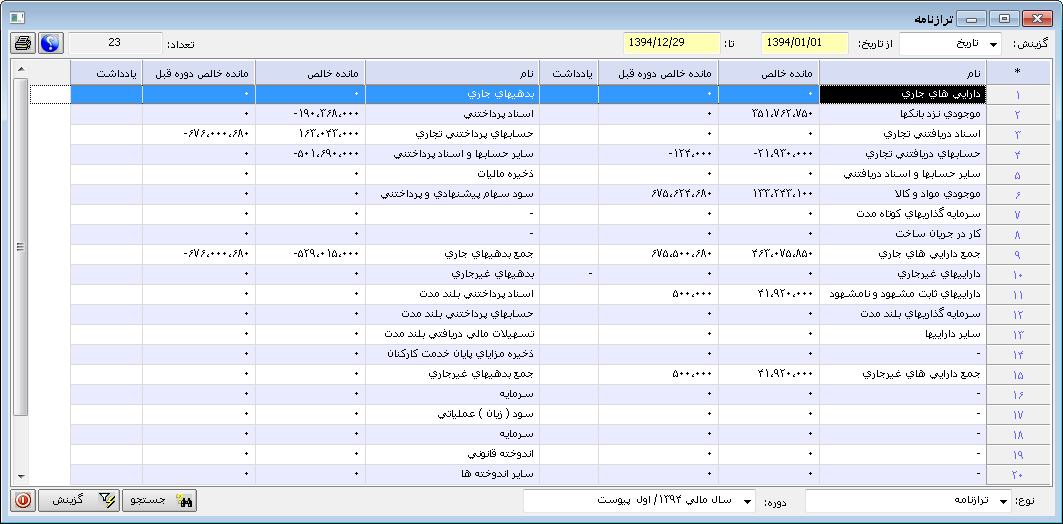Select سرمايه گذاريهاي كوتاه مدت cell

902,214
